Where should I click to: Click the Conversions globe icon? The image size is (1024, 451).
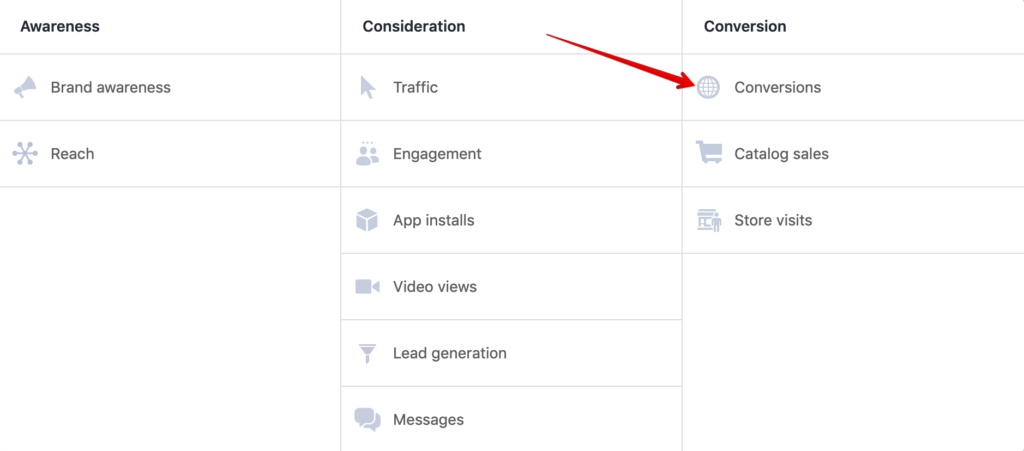[x=708, y=87]
